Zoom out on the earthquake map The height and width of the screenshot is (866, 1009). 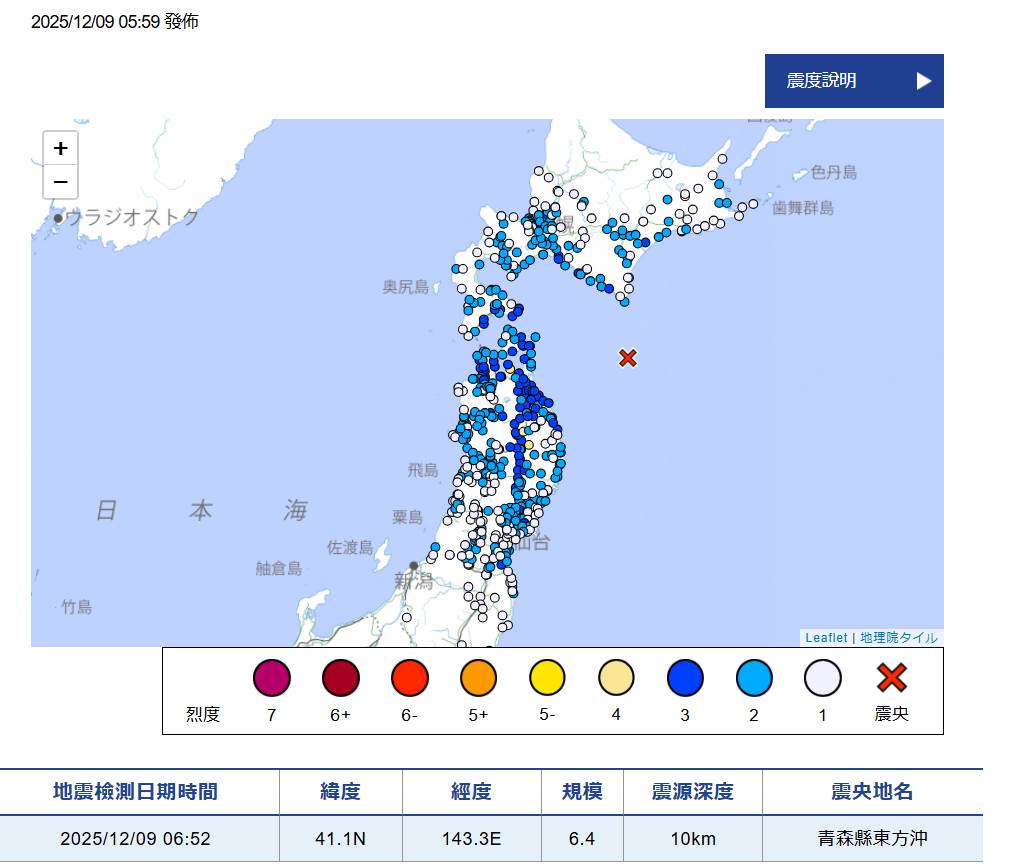pyautogui.click(x=60, y=182)
